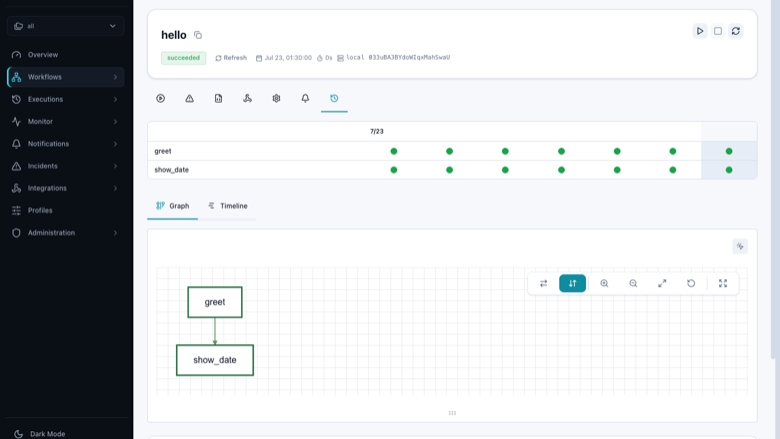Click the latest greet run status dot

click(x=729, y=151)
